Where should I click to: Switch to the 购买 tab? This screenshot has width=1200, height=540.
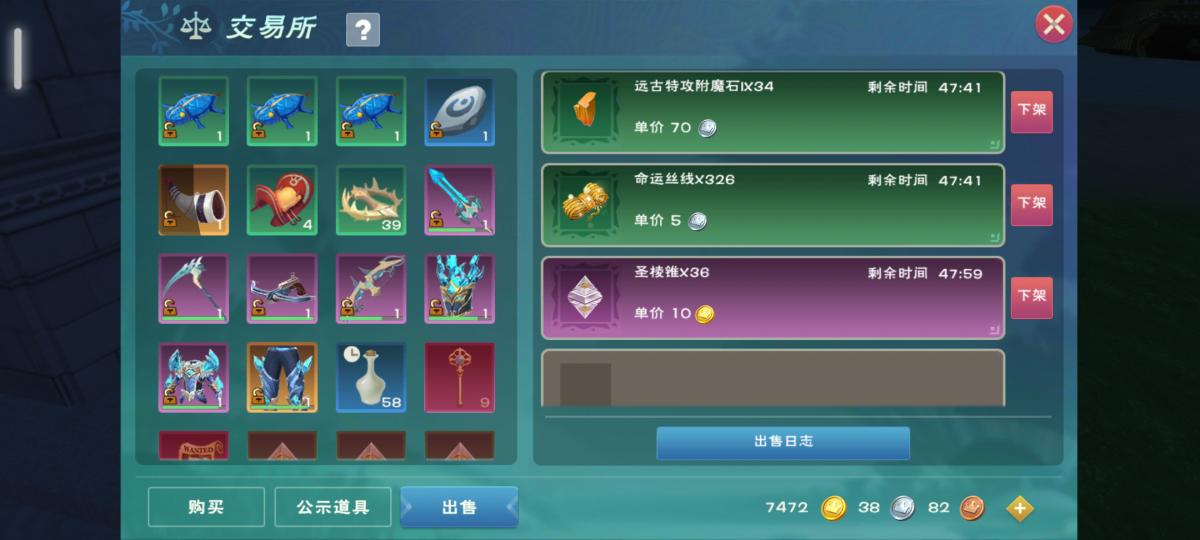[206, 507]
